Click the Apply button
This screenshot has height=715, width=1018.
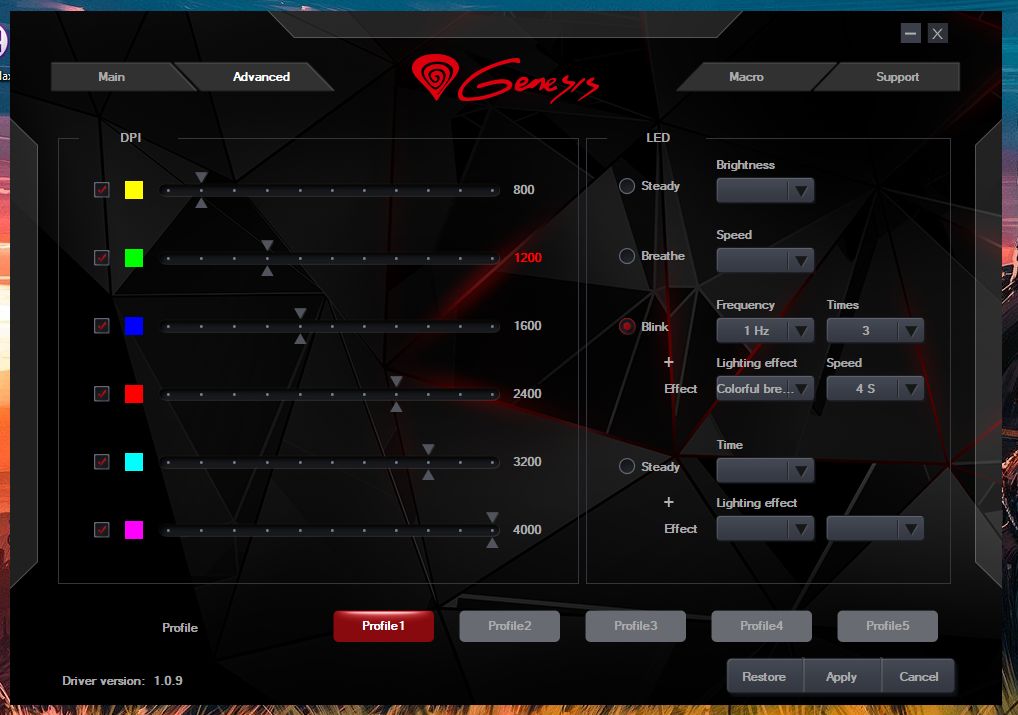pyautogui.click(x=841, y=677)
